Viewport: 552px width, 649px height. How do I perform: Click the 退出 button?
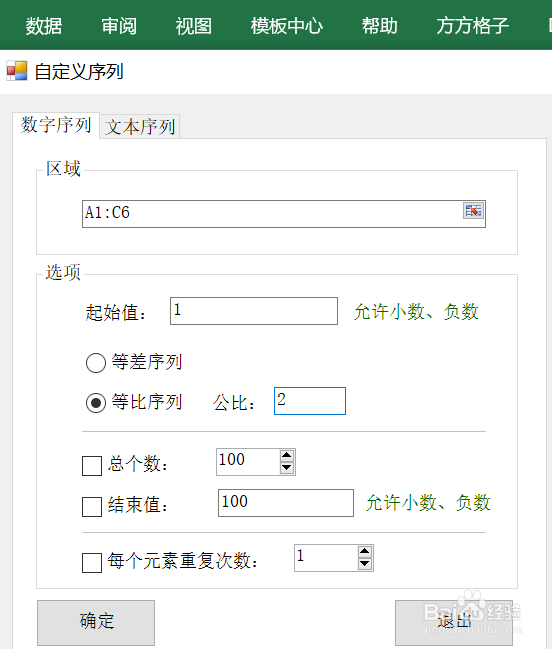click(x=454, y=623)
